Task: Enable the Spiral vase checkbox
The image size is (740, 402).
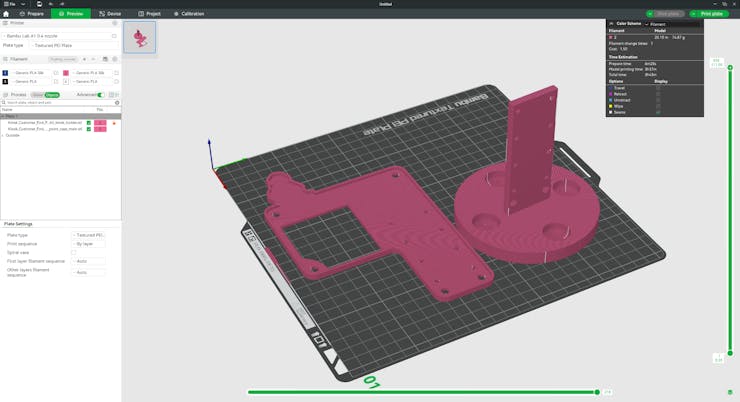Action: pyautogui.click(x=74, y=253)
